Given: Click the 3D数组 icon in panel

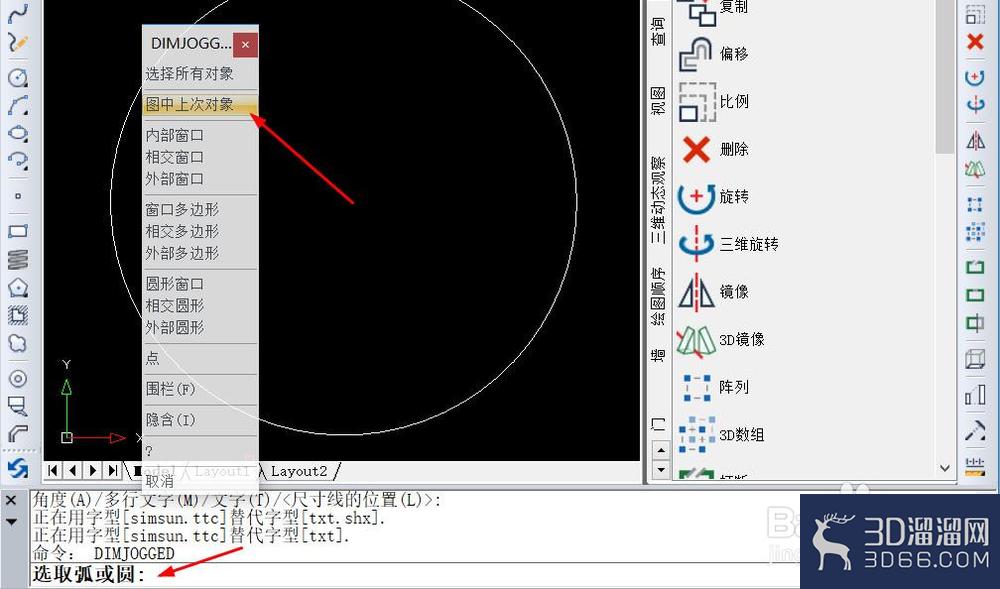Looking at the screenshot, I should click(696, 435).
